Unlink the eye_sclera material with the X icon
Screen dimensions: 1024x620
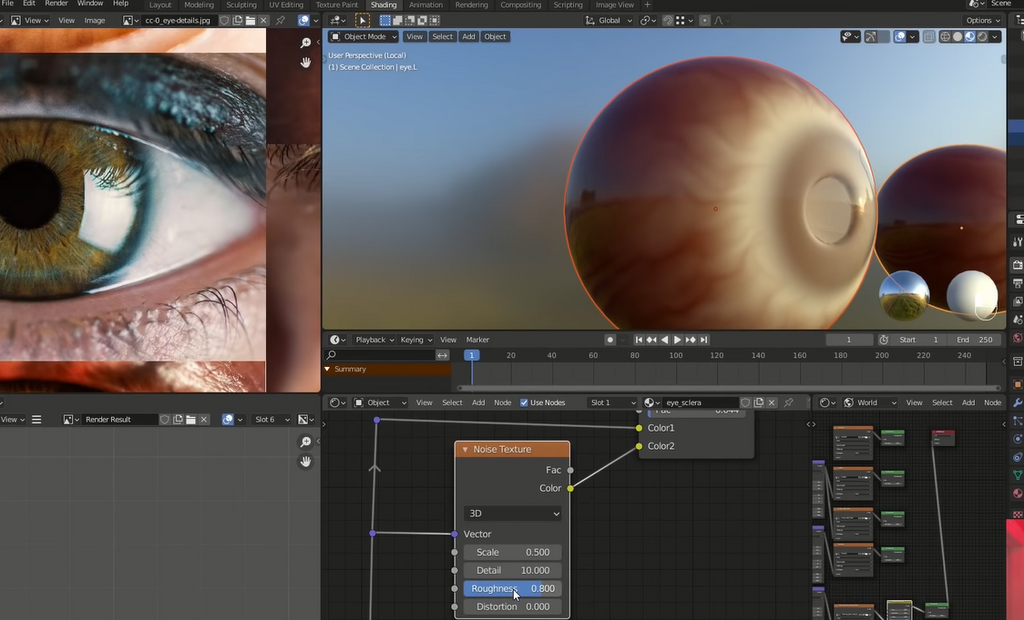click(x=772, y=402)
